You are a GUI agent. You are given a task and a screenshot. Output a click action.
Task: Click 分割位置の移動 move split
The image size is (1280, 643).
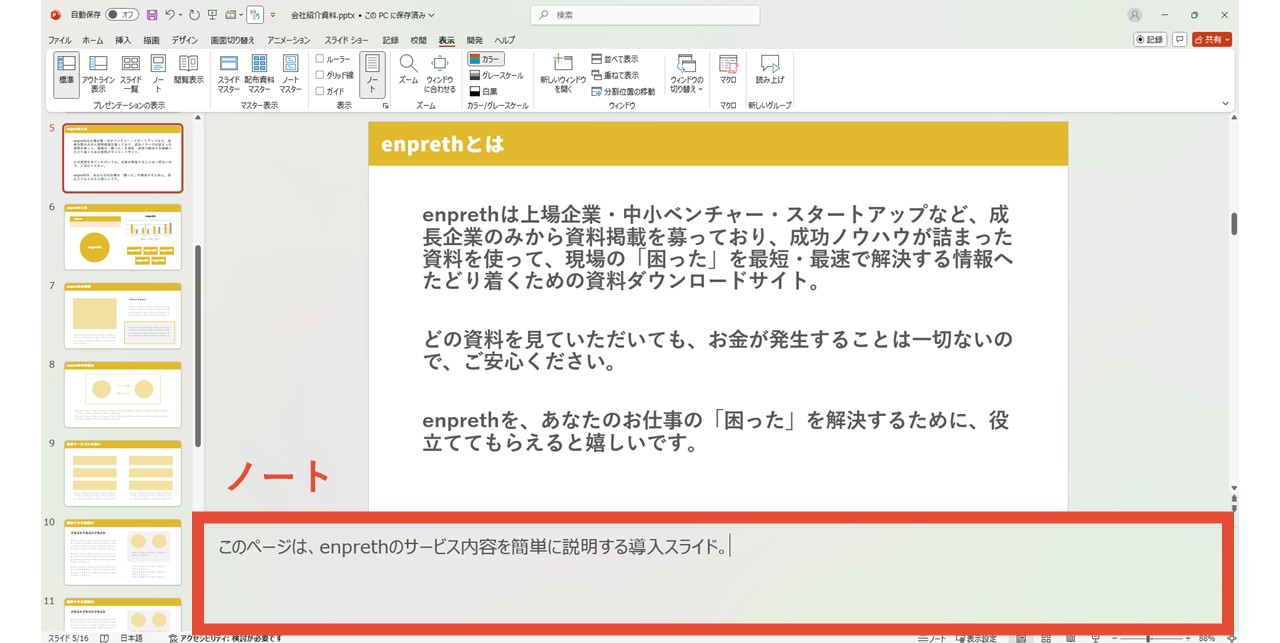coord(623,91)
